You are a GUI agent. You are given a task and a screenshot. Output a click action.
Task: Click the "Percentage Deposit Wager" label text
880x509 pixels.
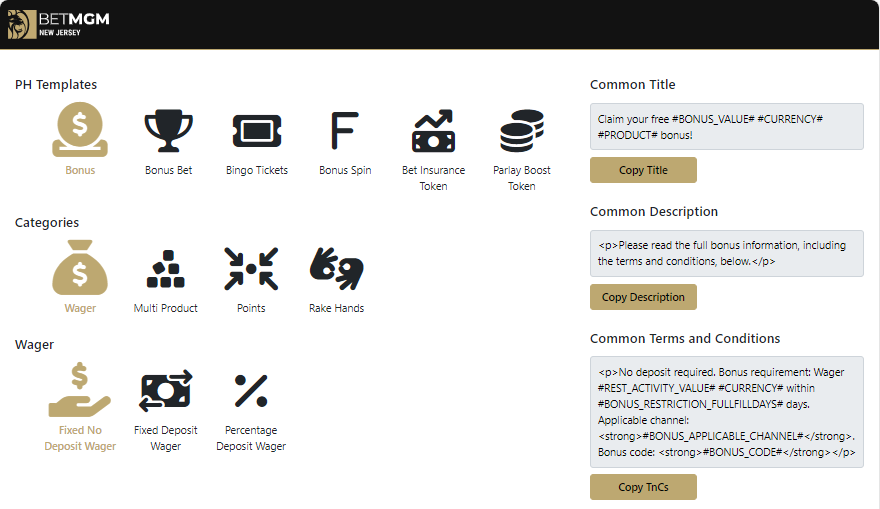pos(251,438)
